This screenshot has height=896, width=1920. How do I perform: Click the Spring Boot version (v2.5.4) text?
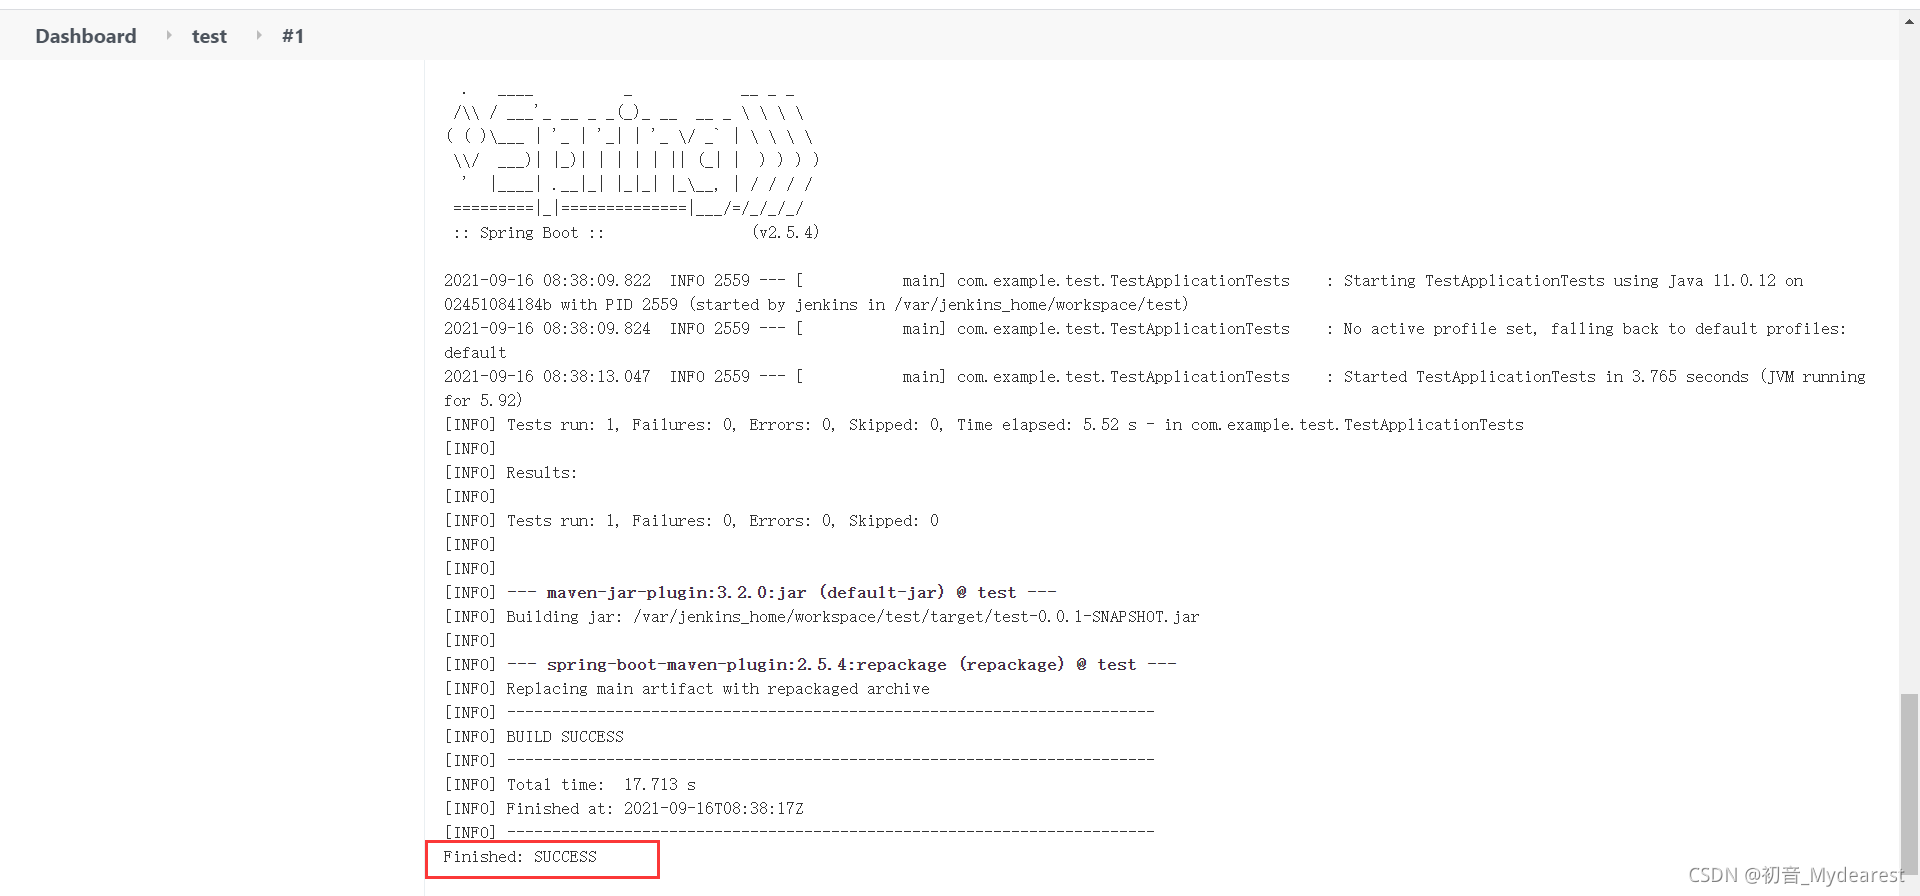pos(785,233)
